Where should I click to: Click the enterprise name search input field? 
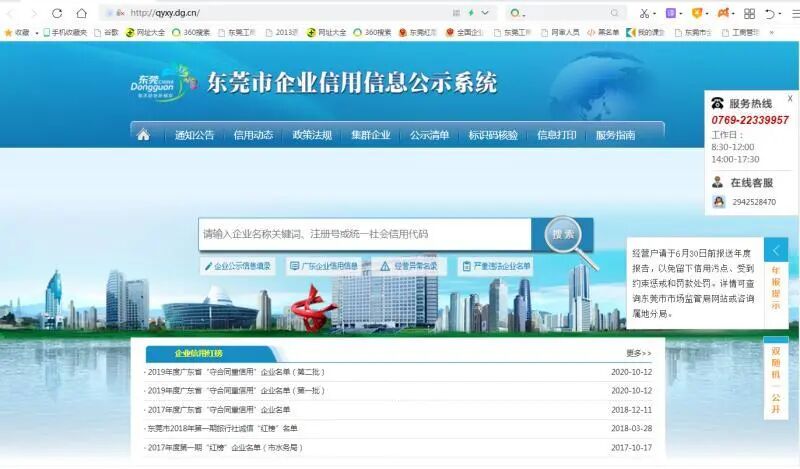tap(365, 234)
